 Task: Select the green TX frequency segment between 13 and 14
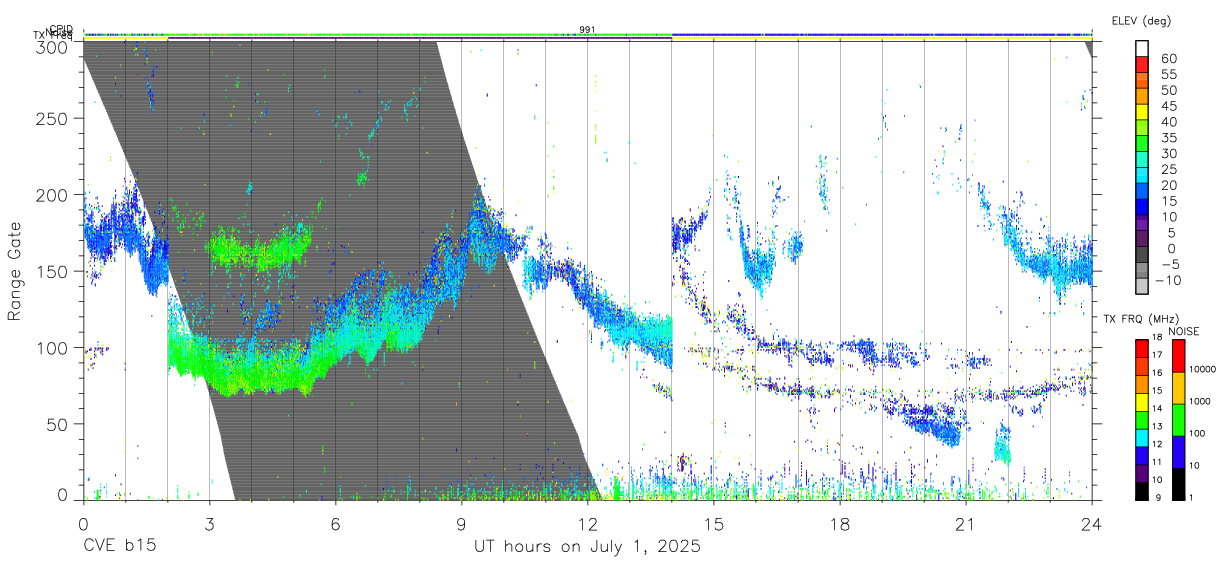(1142, 419)
